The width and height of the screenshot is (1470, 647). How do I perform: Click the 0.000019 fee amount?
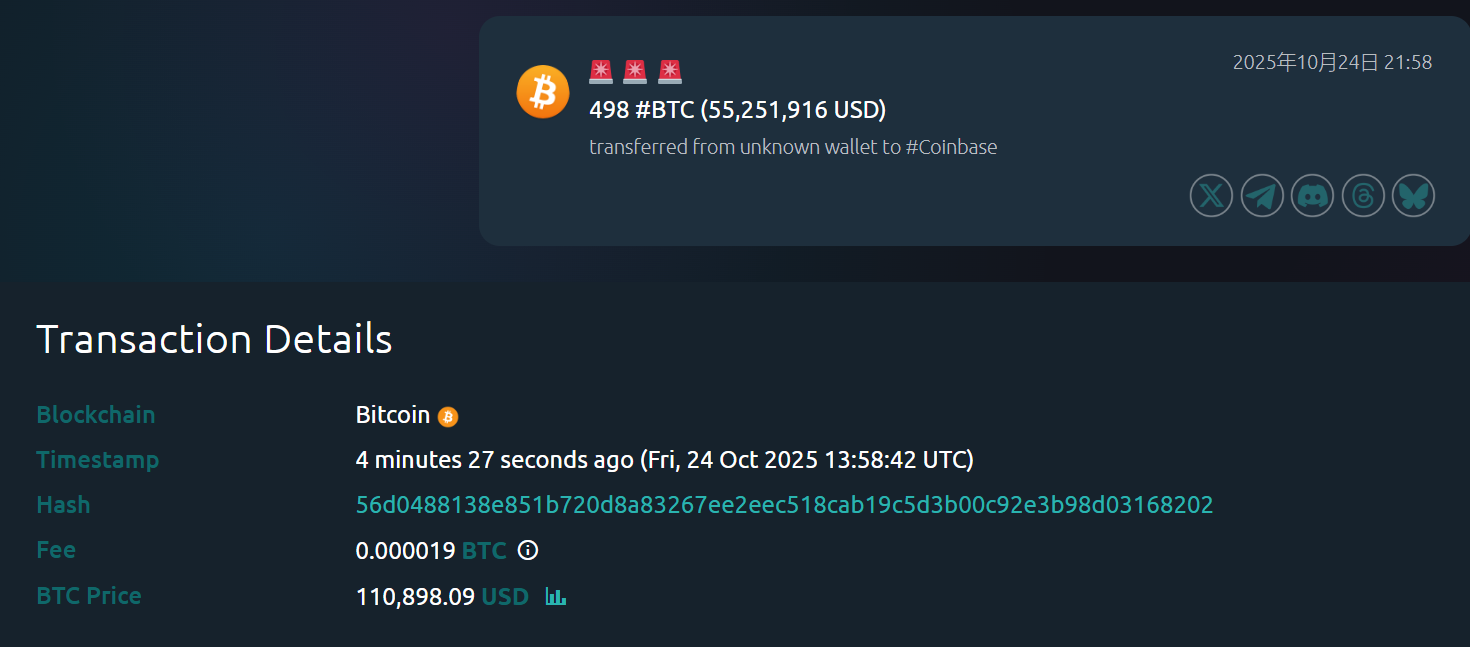click(405, 550)
